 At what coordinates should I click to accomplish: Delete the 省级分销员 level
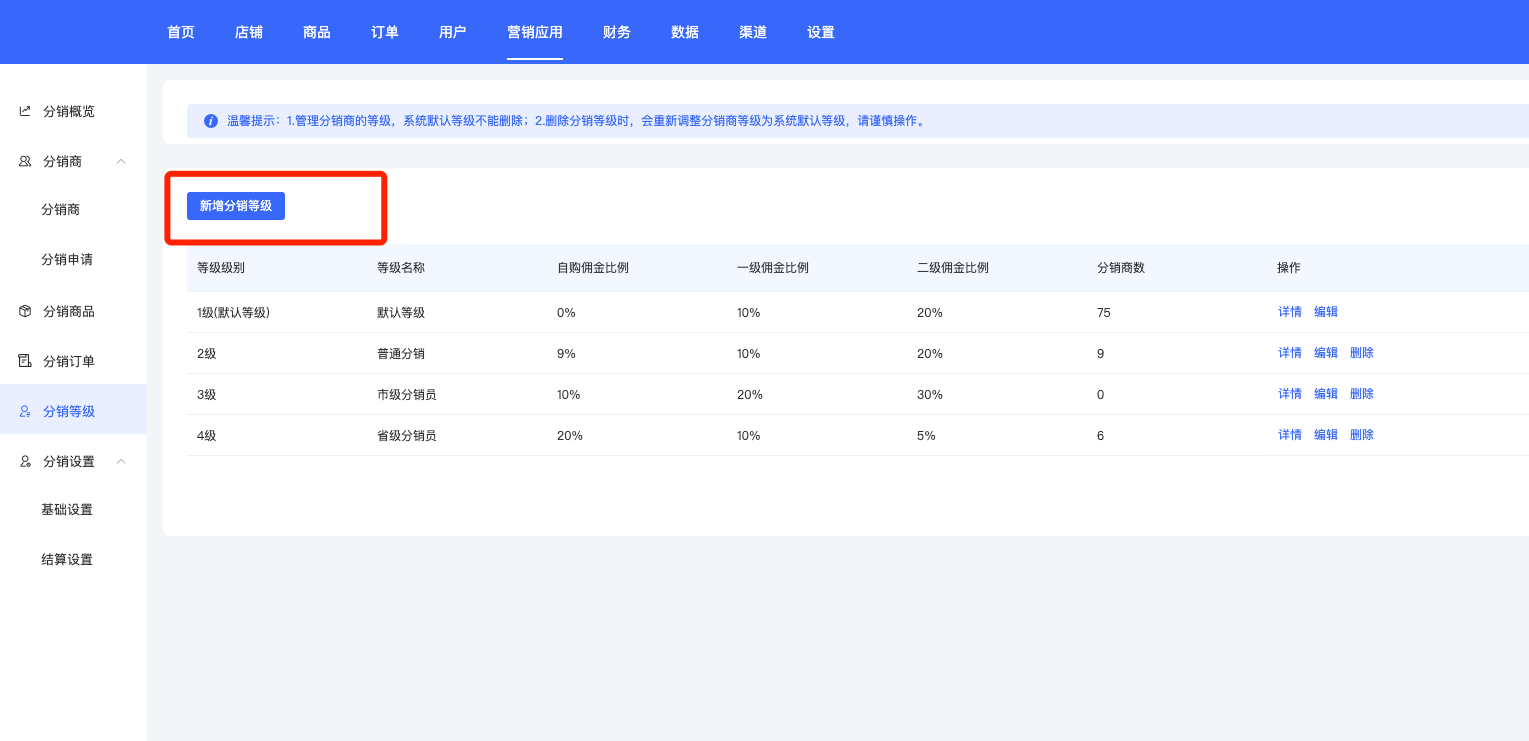point(1362,435)
